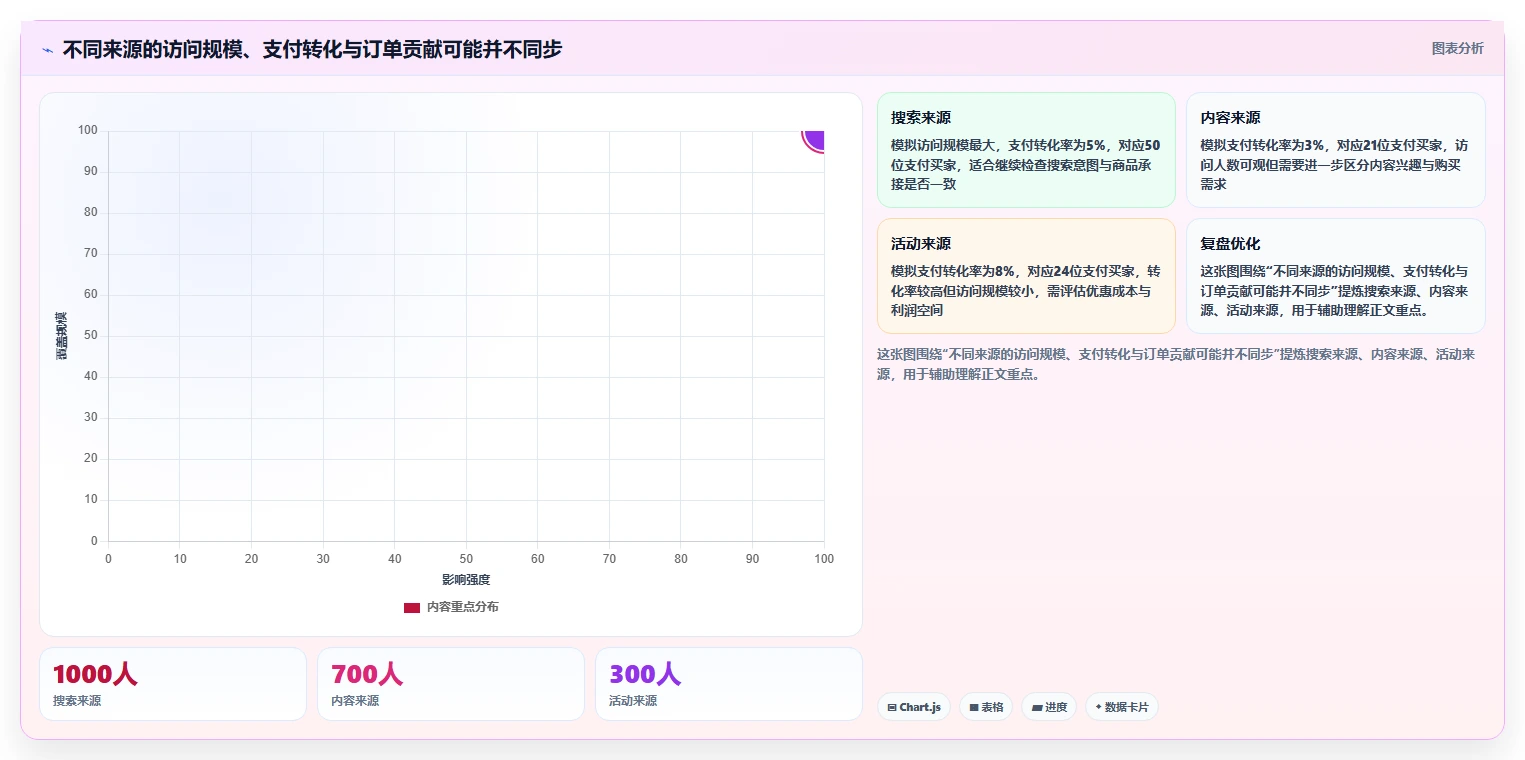Click the 活动来源 orange summary card heading
1525x760 pixels.
[x=921, y=244]
